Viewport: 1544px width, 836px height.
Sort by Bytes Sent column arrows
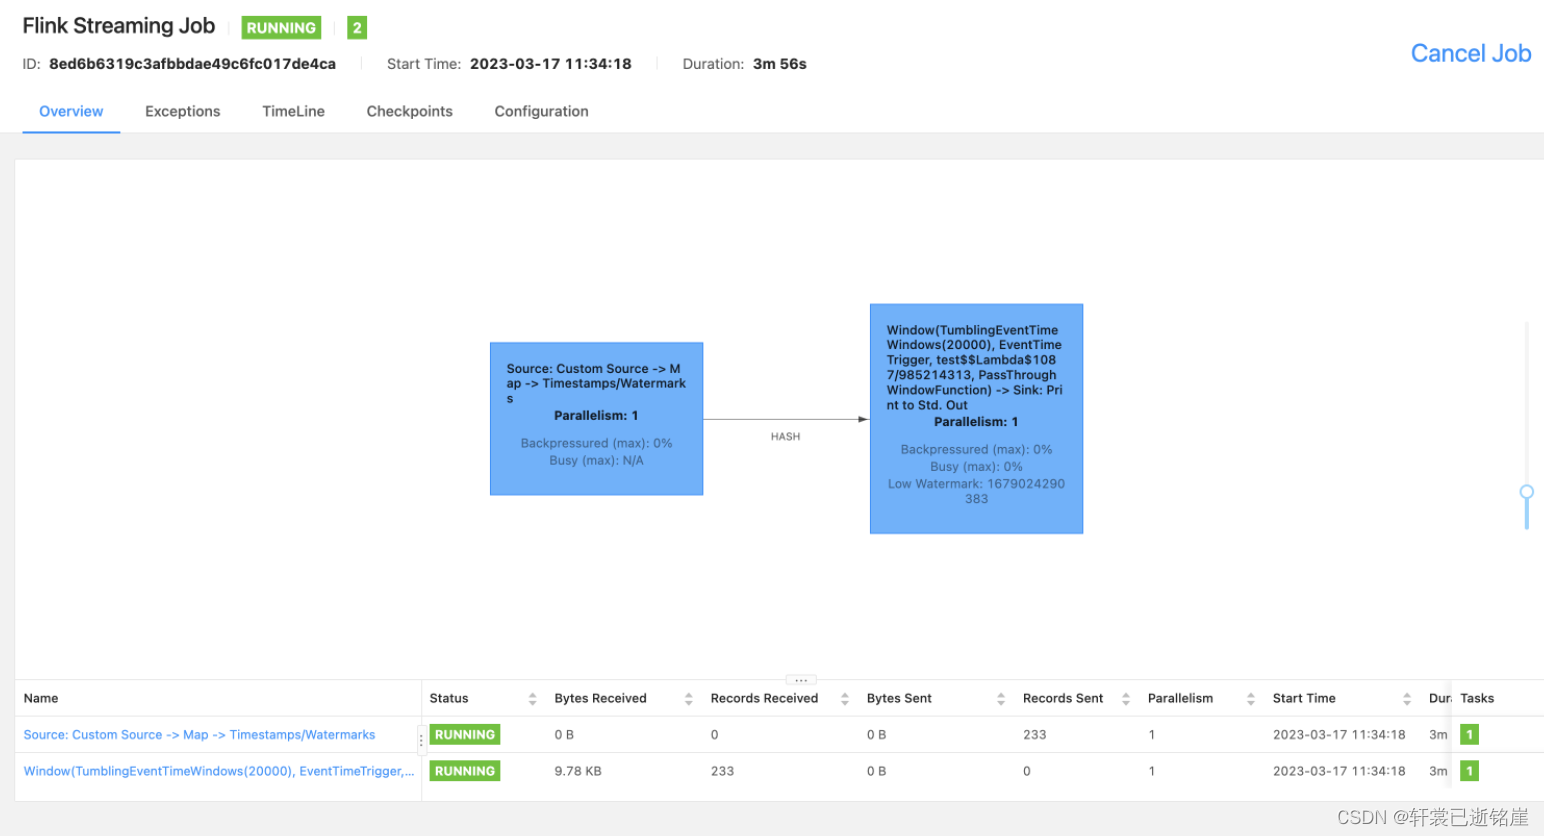pos(1001,699)
